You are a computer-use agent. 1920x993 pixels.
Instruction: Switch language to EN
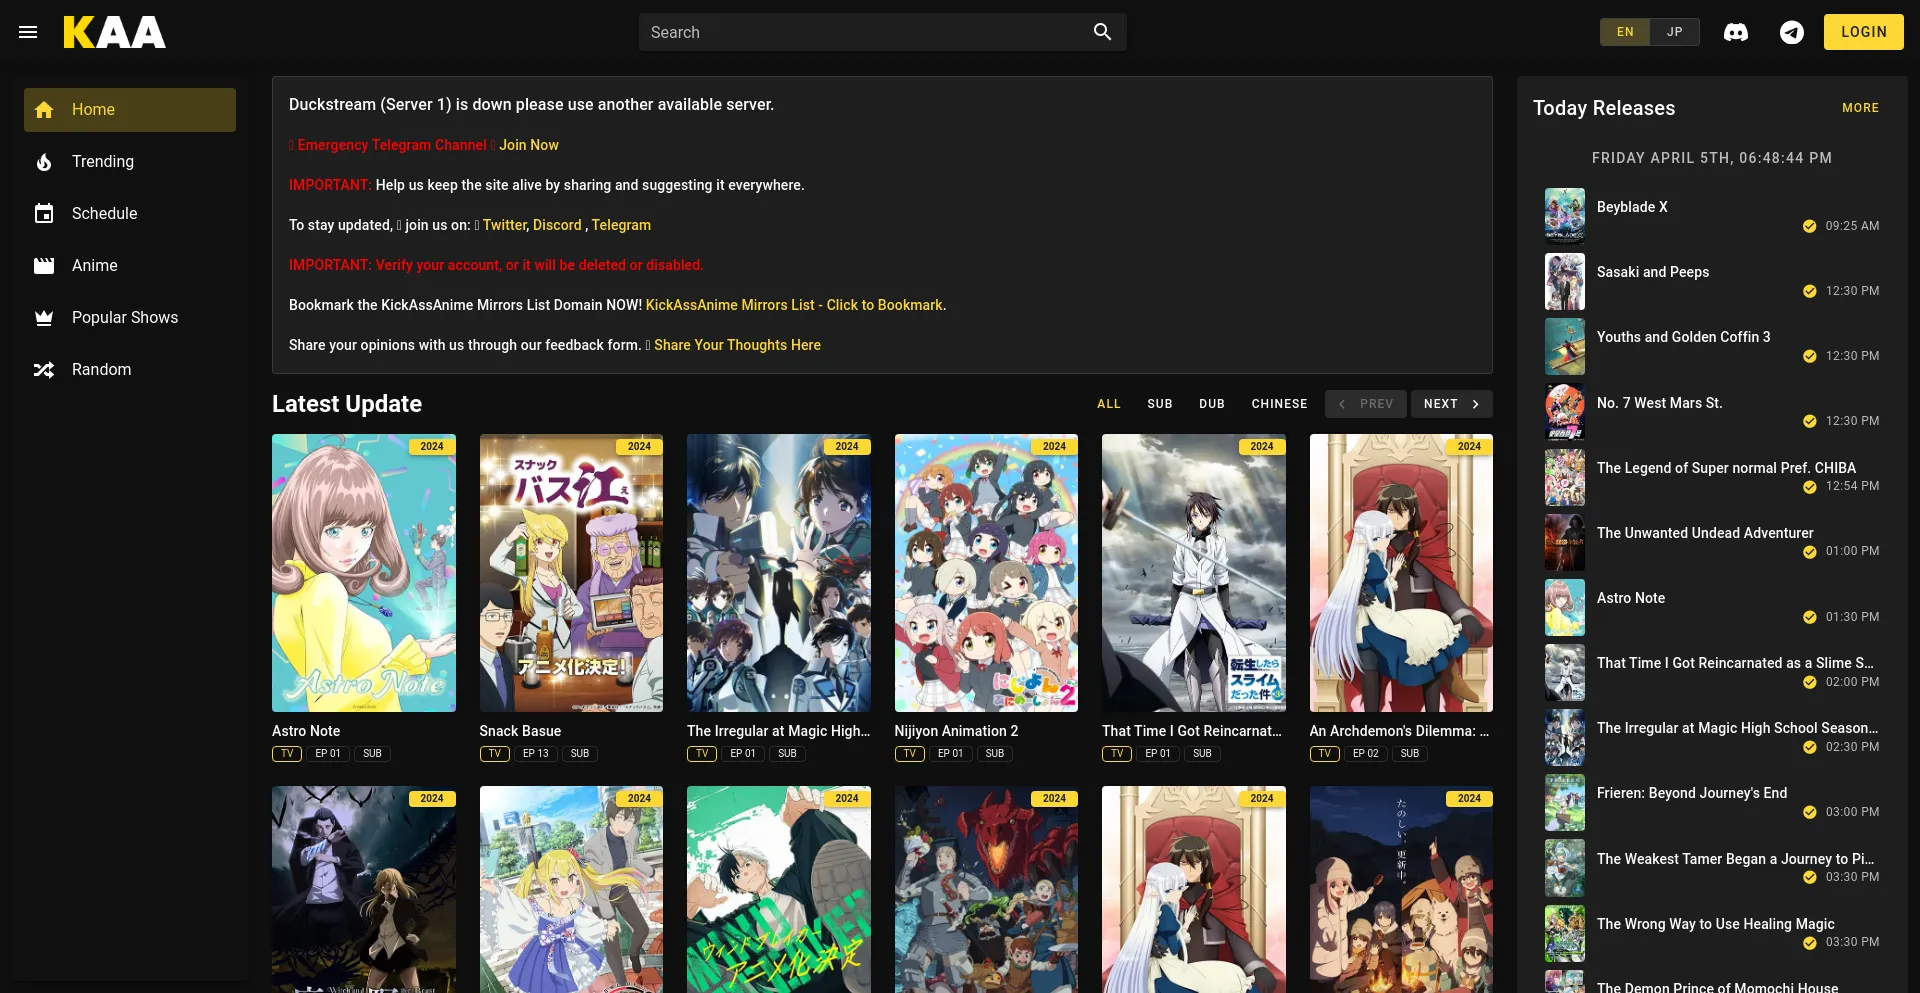pyautogui.click(x=1625, y=32)
